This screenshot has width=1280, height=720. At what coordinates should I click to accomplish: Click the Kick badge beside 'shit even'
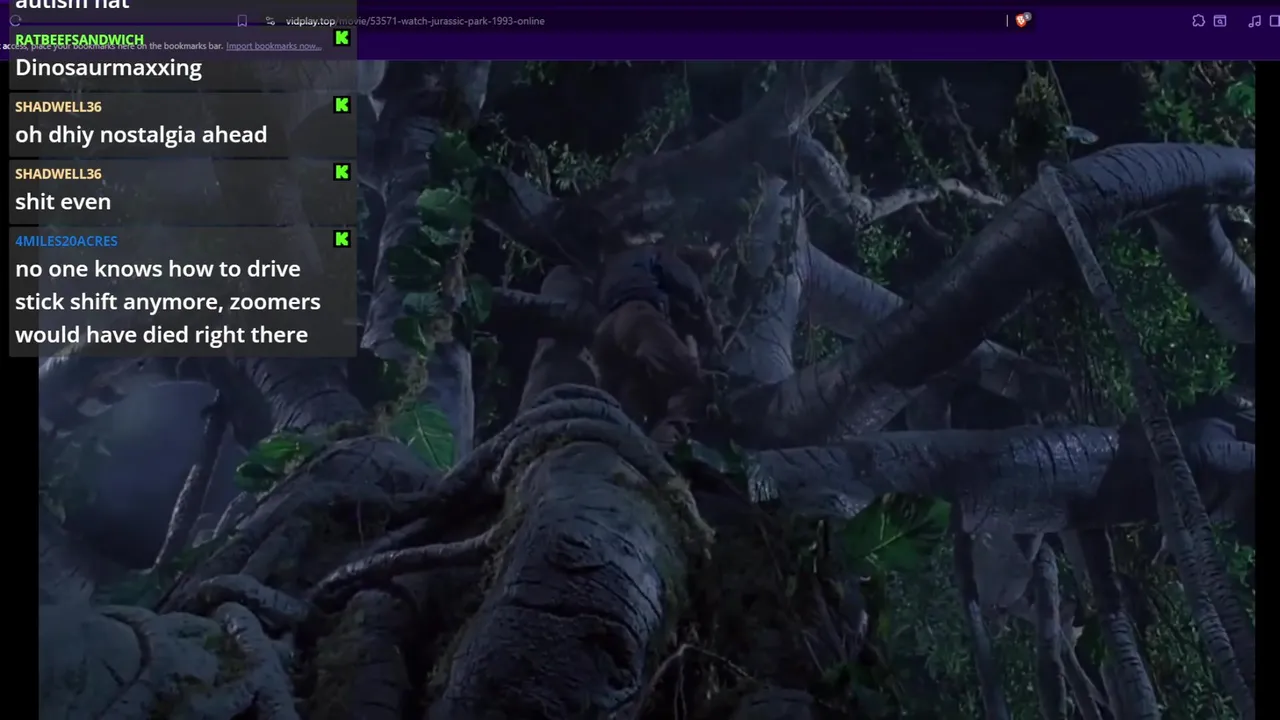[342, 172]
